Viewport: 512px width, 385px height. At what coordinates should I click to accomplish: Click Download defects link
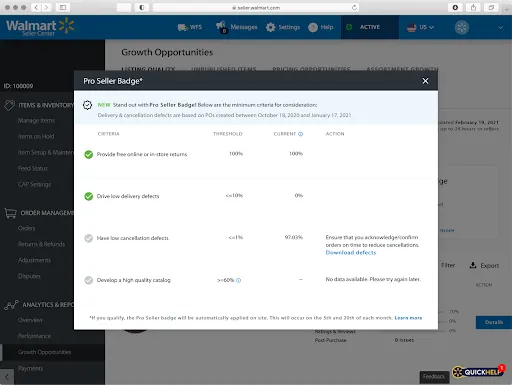[351, 253]
